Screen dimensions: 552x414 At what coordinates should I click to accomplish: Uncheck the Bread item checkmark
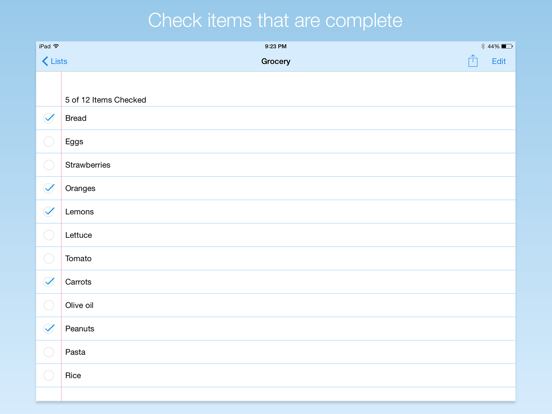coord(49,118)
